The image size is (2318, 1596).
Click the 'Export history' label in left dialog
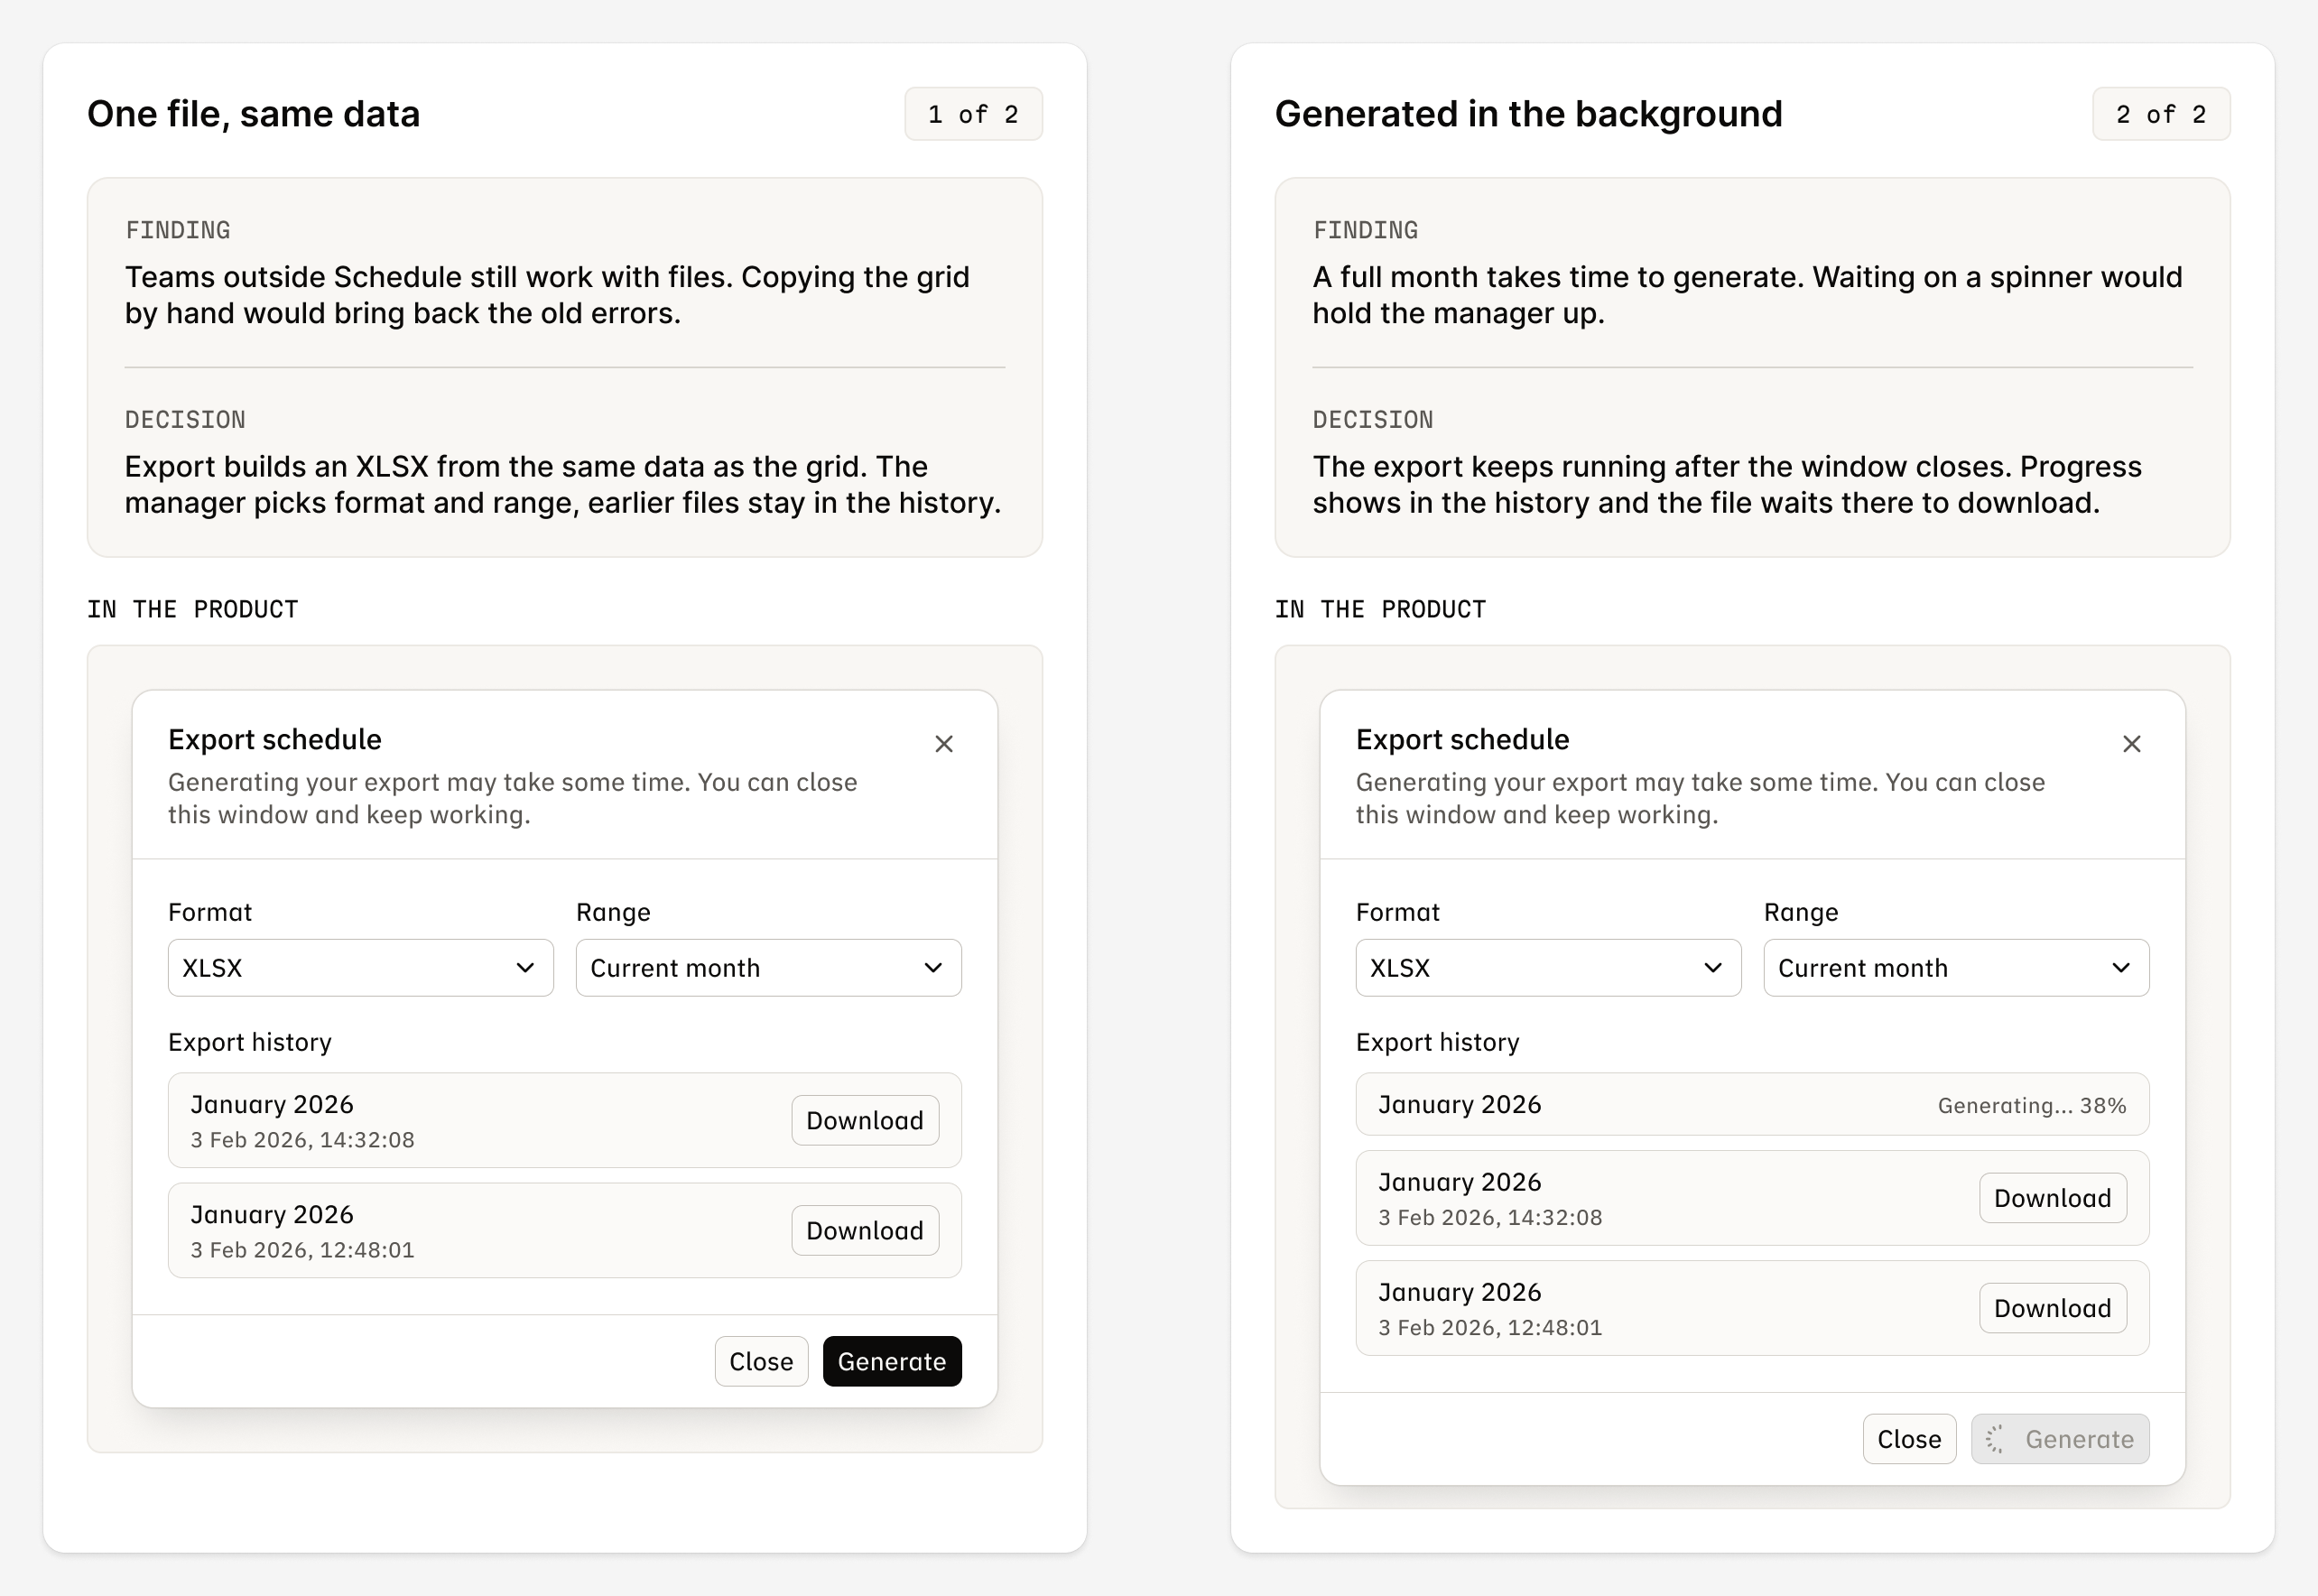[x=250, y=1042]
